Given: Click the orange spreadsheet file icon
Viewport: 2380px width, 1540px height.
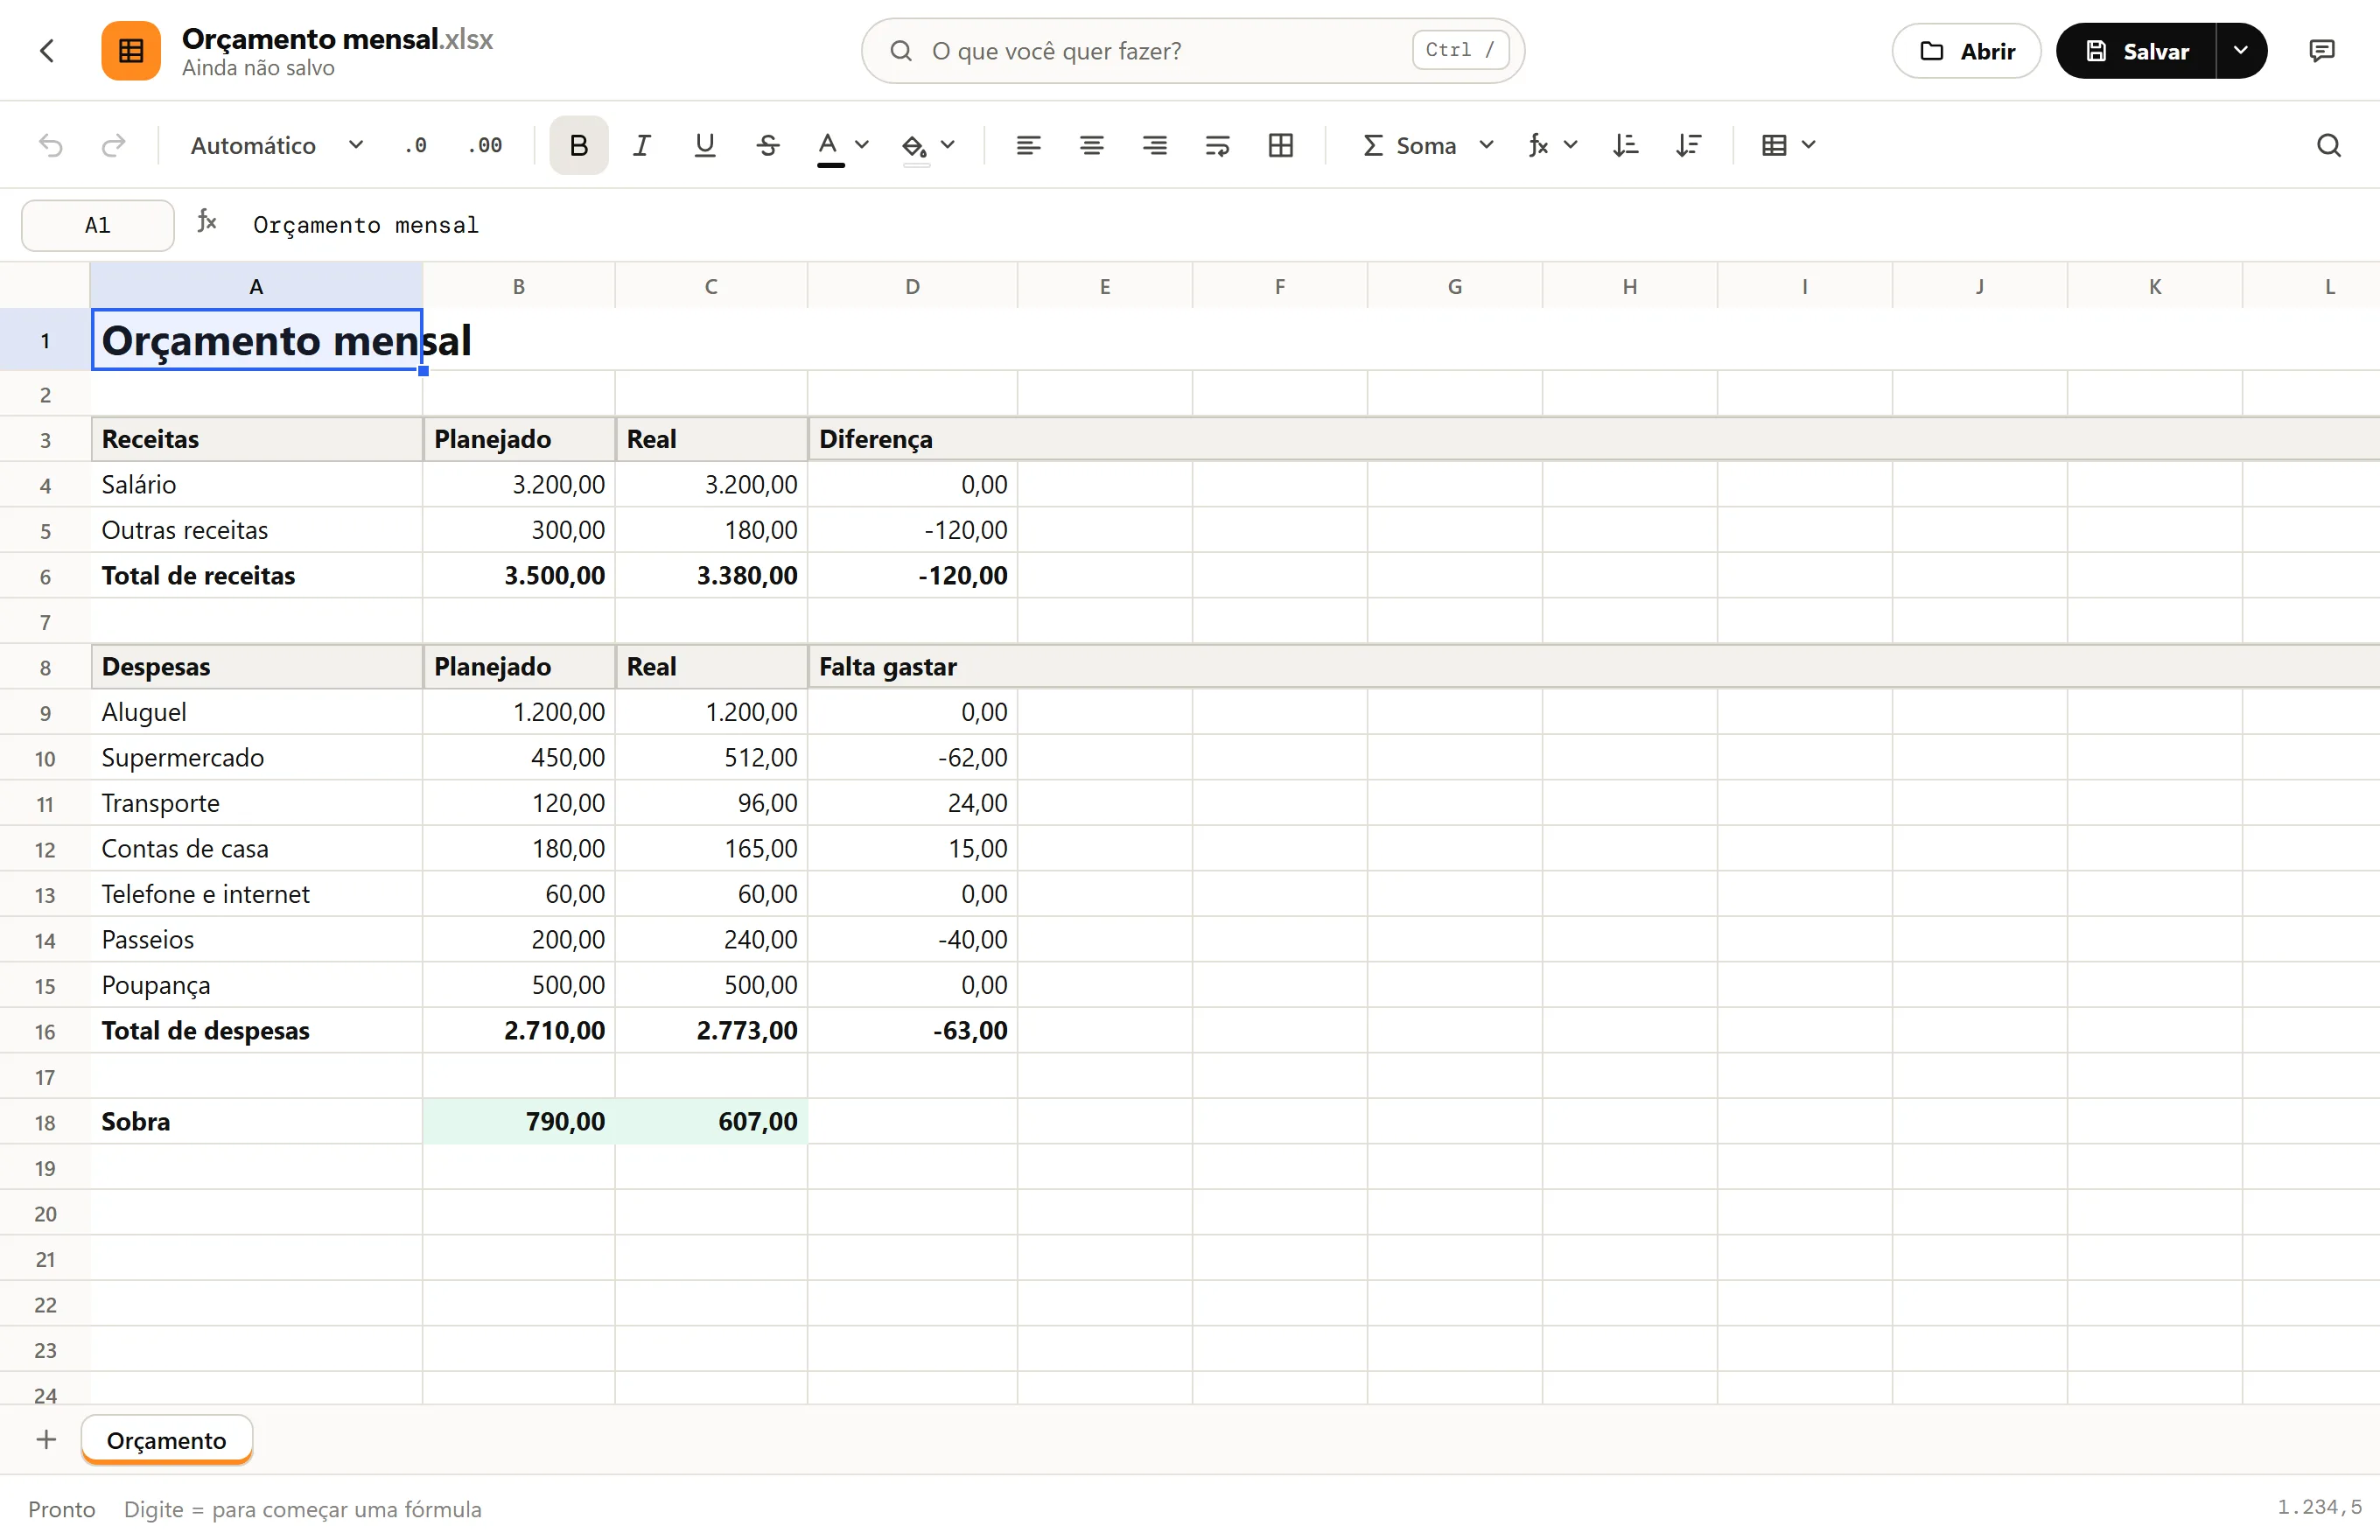Looking at the screenshot, I should click(x=131, y=51).
